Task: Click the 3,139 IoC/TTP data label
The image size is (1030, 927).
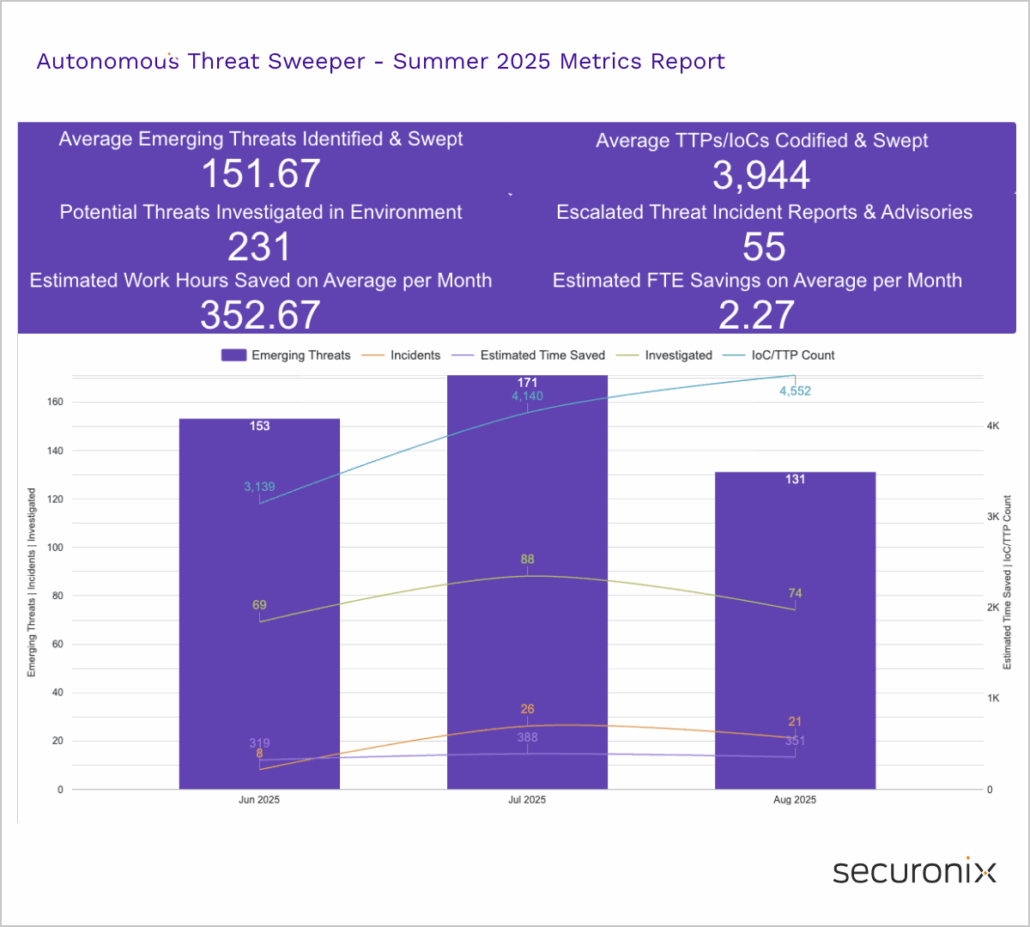Action: coord(259,487)
